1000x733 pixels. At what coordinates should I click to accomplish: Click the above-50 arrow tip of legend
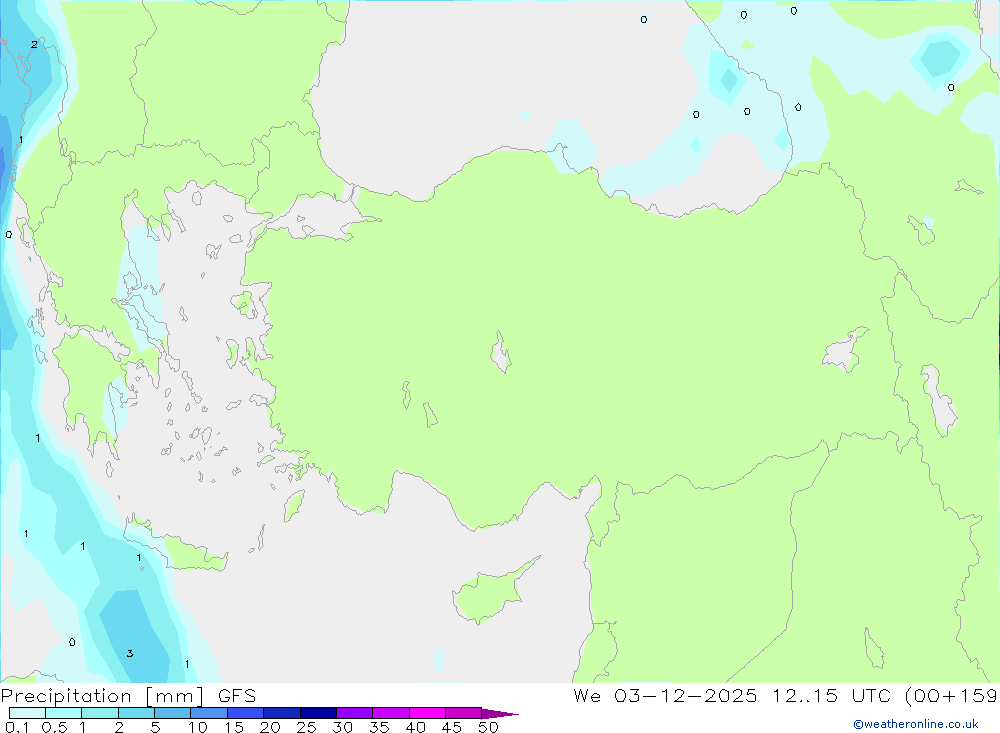tap(500, 714)
